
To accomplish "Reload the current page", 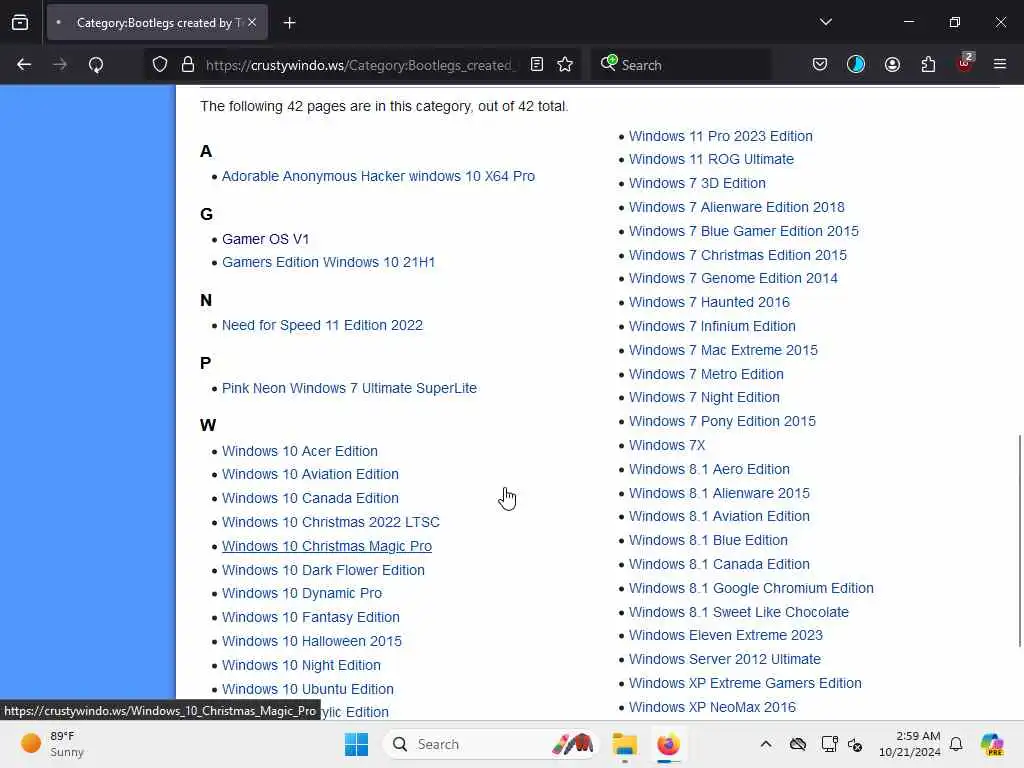I will click(96, 65).
